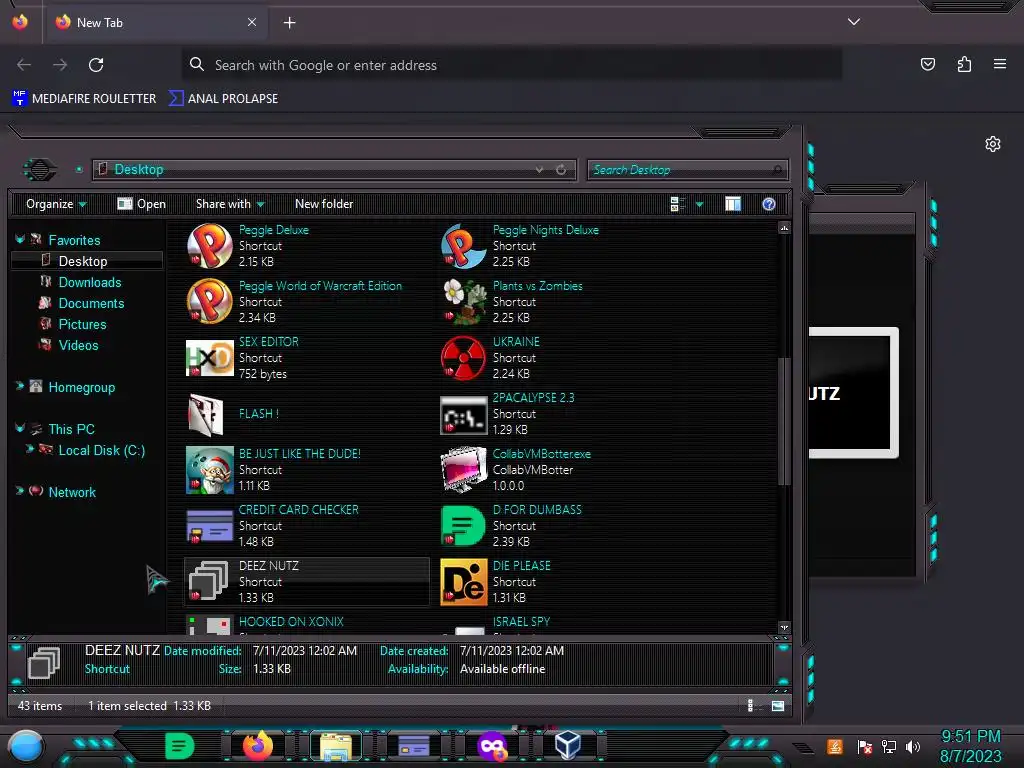
Task: Click the volume speaker tray icon
Action: (912, 746)
